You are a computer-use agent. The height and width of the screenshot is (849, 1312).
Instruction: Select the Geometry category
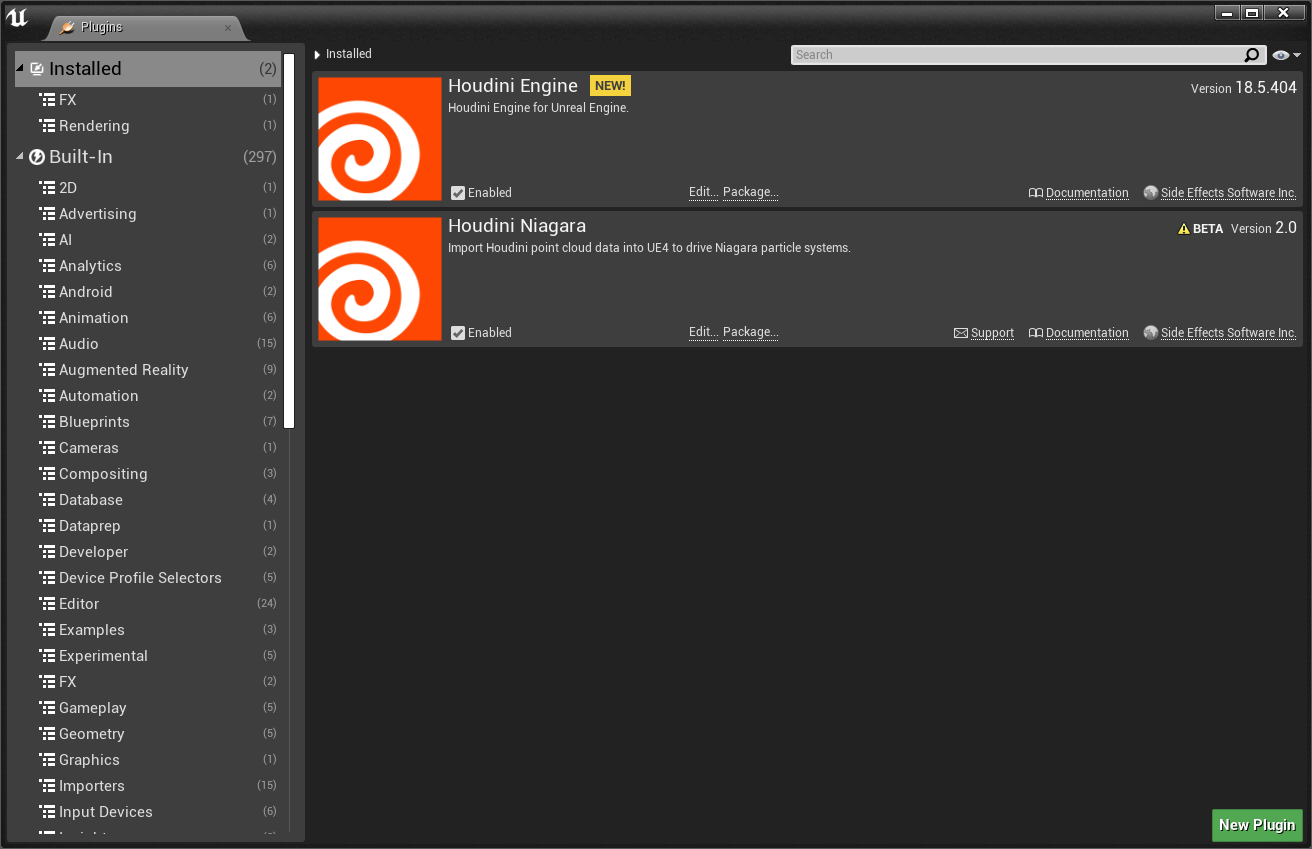148,734
